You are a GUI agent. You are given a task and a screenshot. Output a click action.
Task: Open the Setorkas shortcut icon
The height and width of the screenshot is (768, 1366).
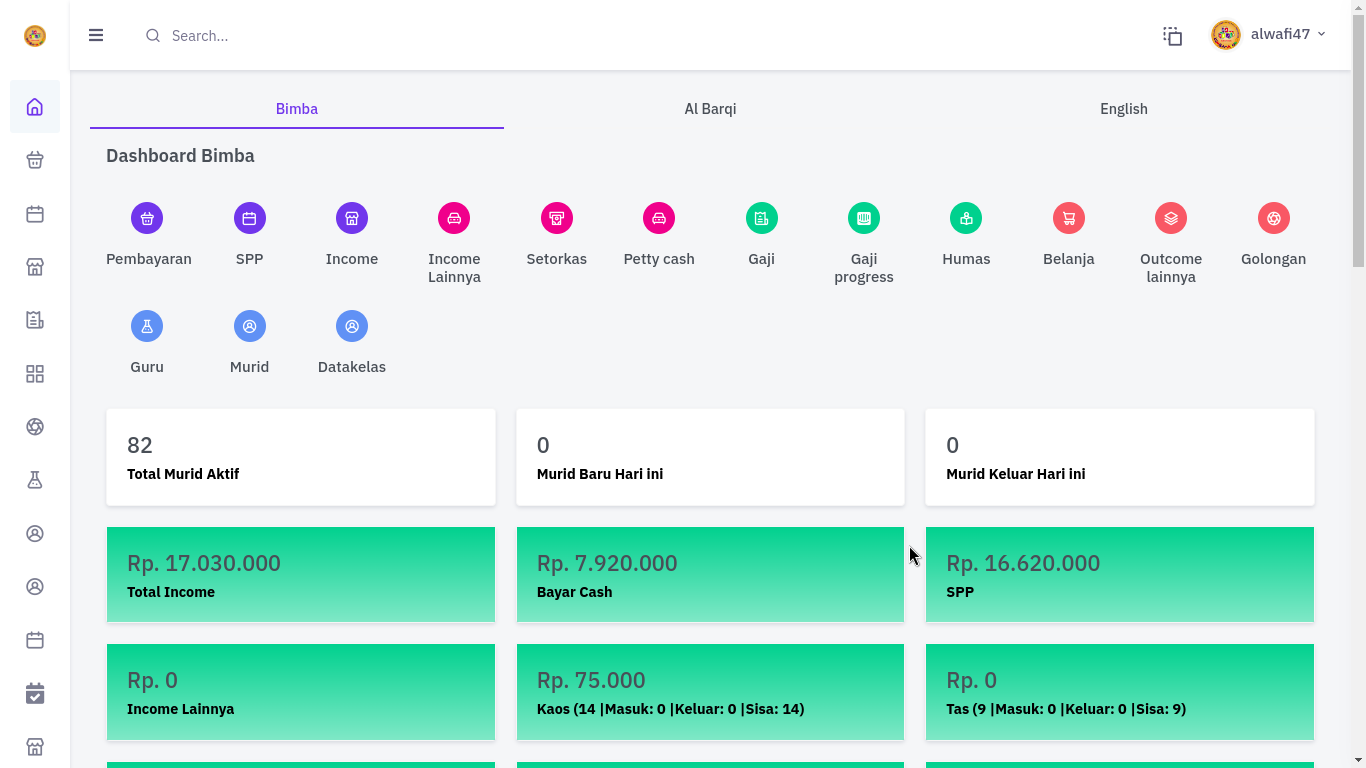pos(556,218)
